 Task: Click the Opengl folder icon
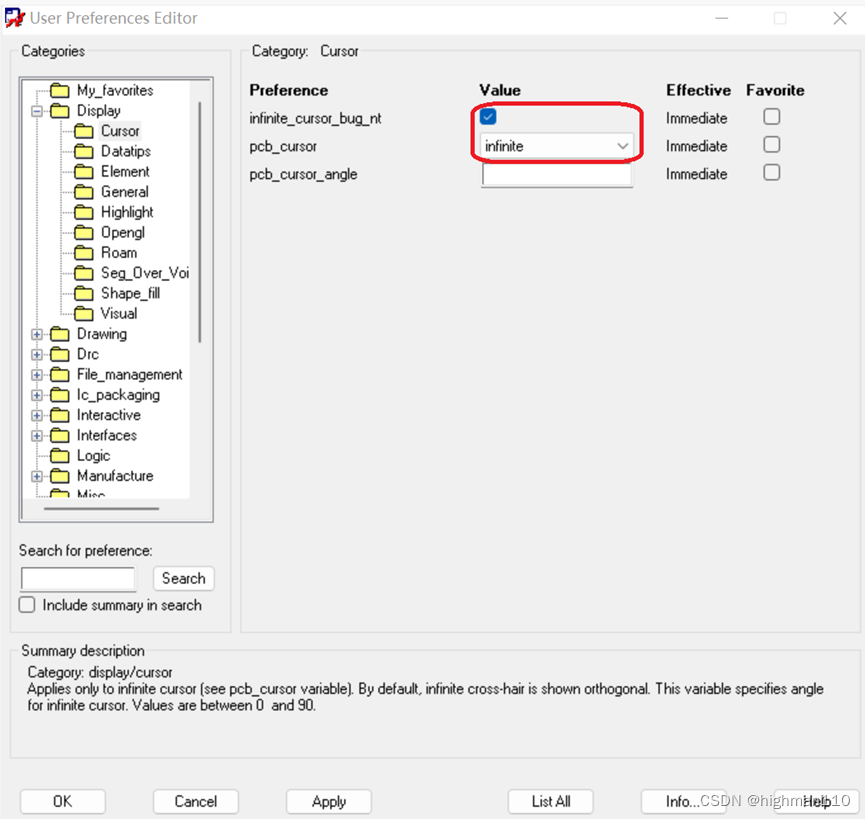[x=84, y=232]
